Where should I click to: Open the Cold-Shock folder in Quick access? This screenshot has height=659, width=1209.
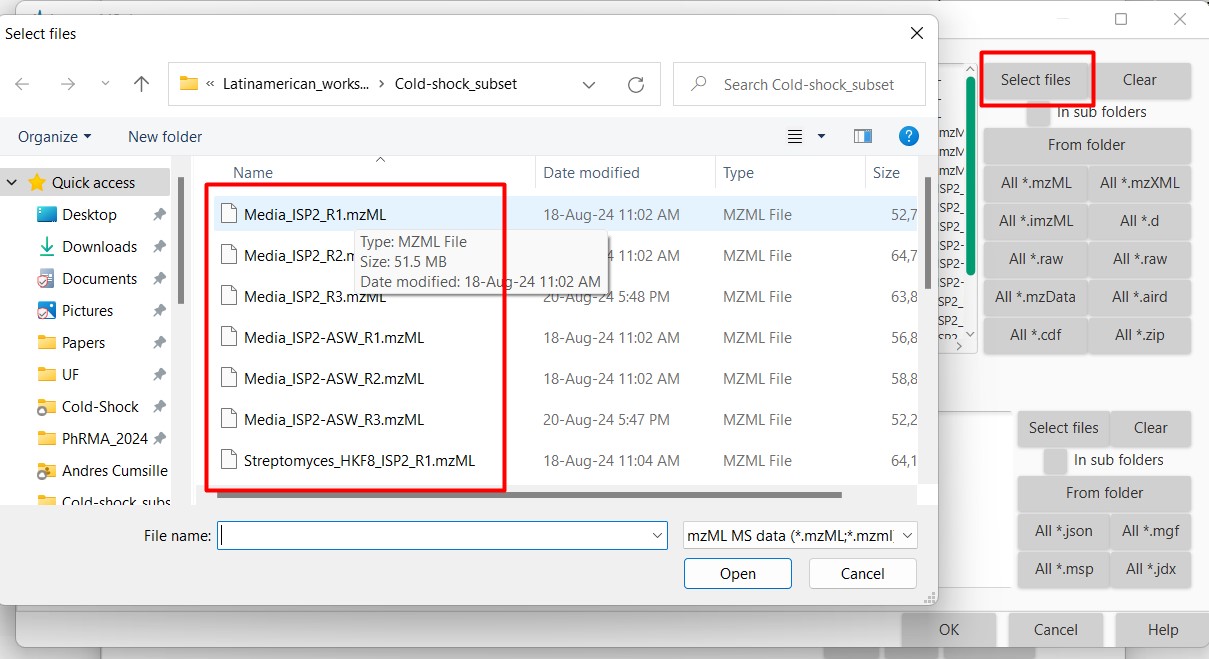click(x=101, y=406)
